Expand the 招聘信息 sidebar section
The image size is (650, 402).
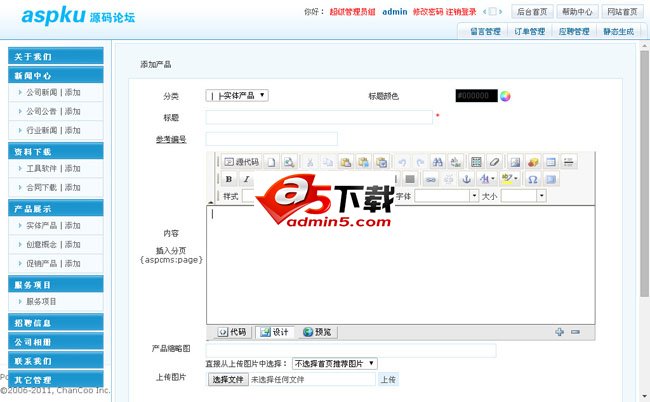56,323
